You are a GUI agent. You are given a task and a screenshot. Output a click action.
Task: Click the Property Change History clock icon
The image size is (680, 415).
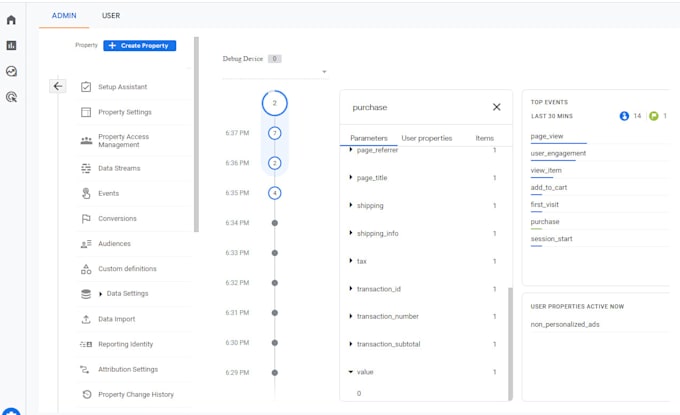tap(87, 394)
